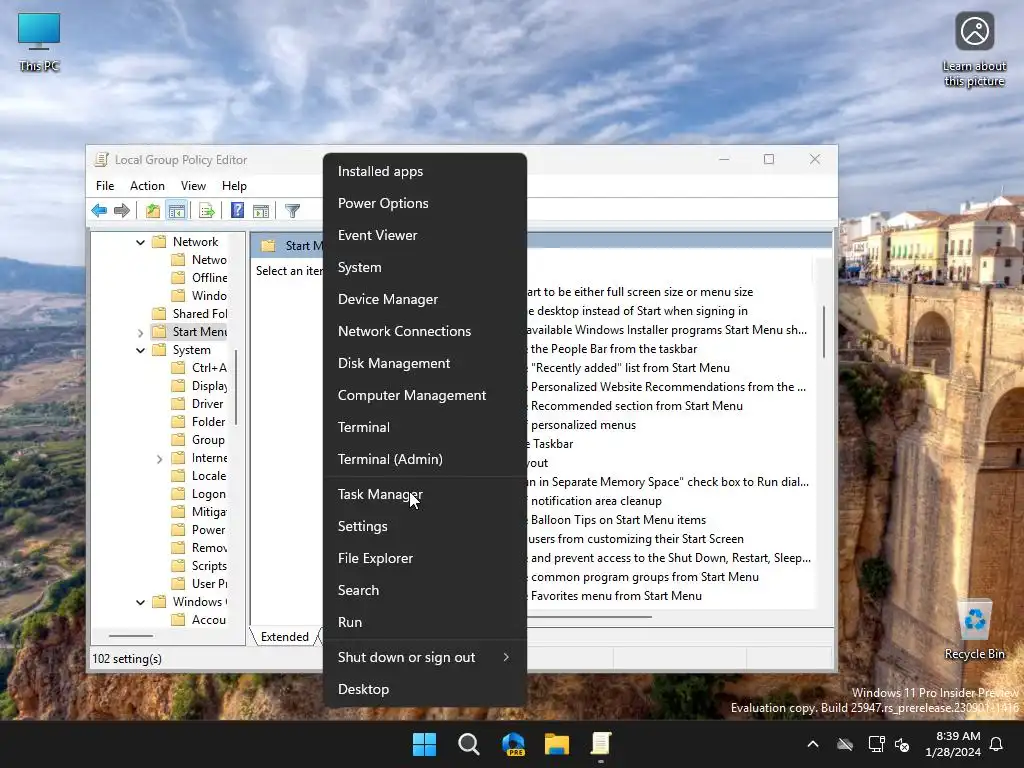Viewport: 1024px width, 768px height.
Task: Switch to the Extended tab
Action: click(284, 637)
